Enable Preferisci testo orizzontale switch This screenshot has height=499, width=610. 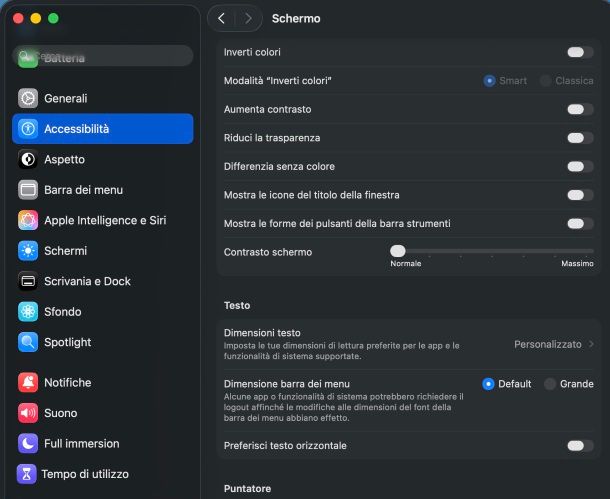pyautogui.click(x=580, y=446)
